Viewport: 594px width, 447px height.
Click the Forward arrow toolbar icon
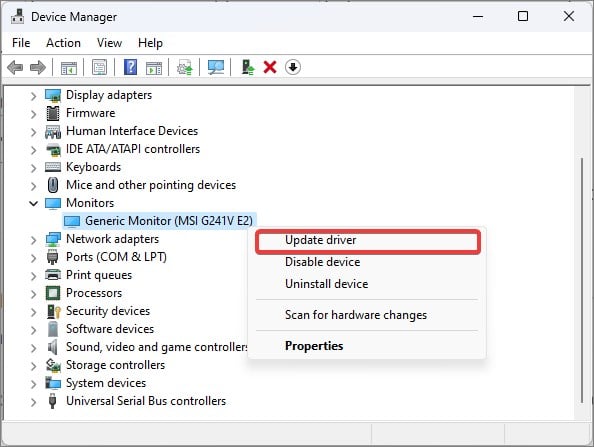(38, 67)
